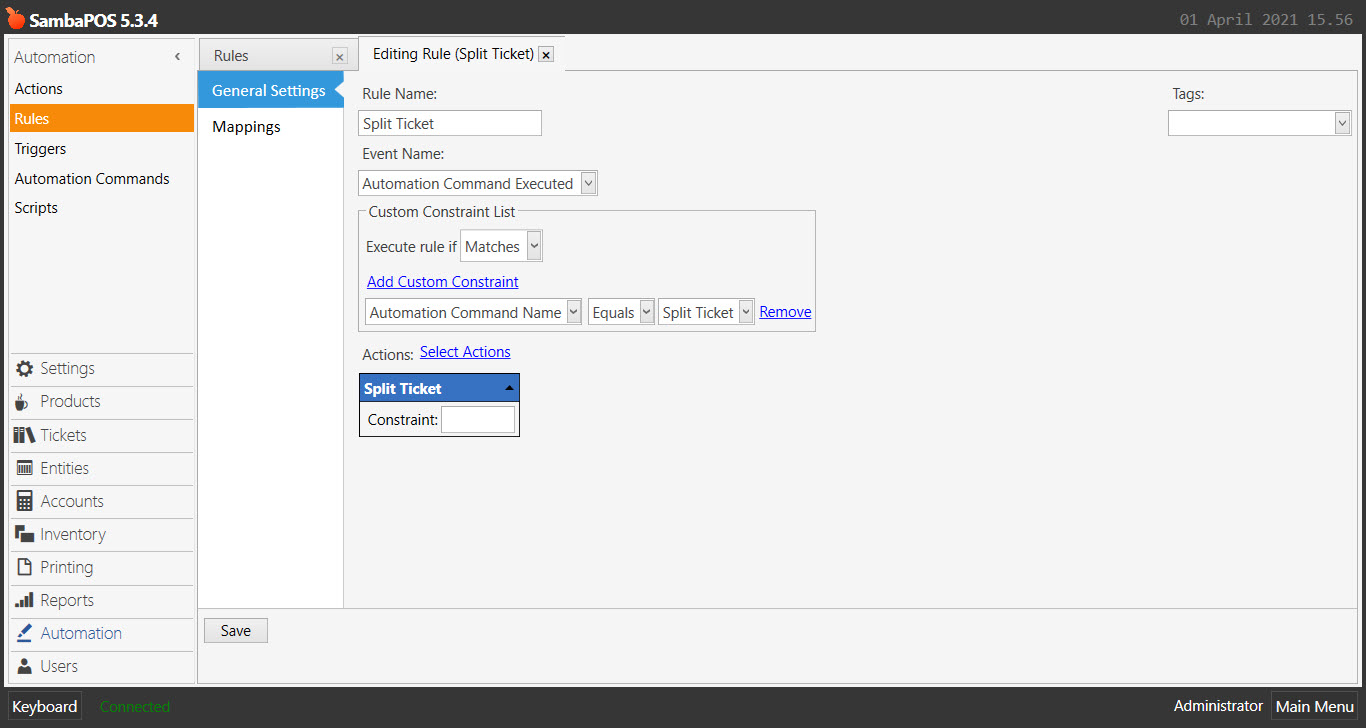
Task: Open the Settings section icon
Action: [x=22, y=369]
